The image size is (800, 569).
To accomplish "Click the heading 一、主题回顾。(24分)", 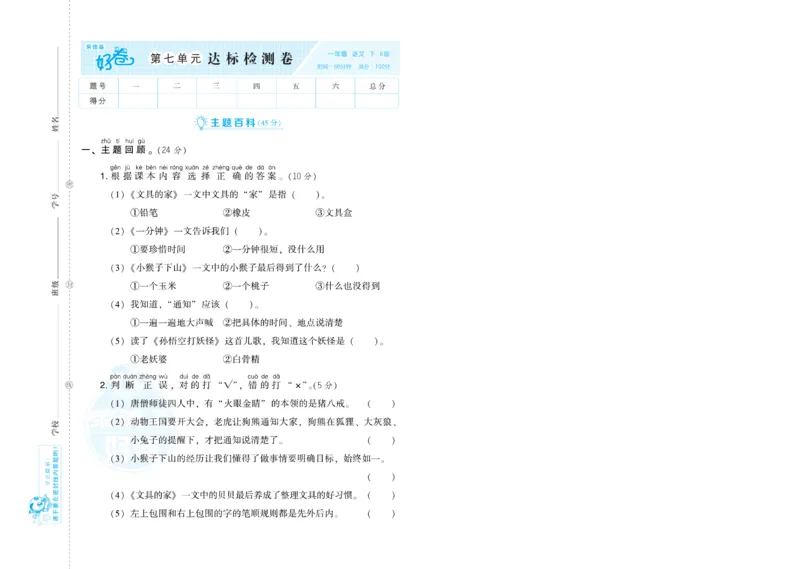I will [x=134, y=150].
